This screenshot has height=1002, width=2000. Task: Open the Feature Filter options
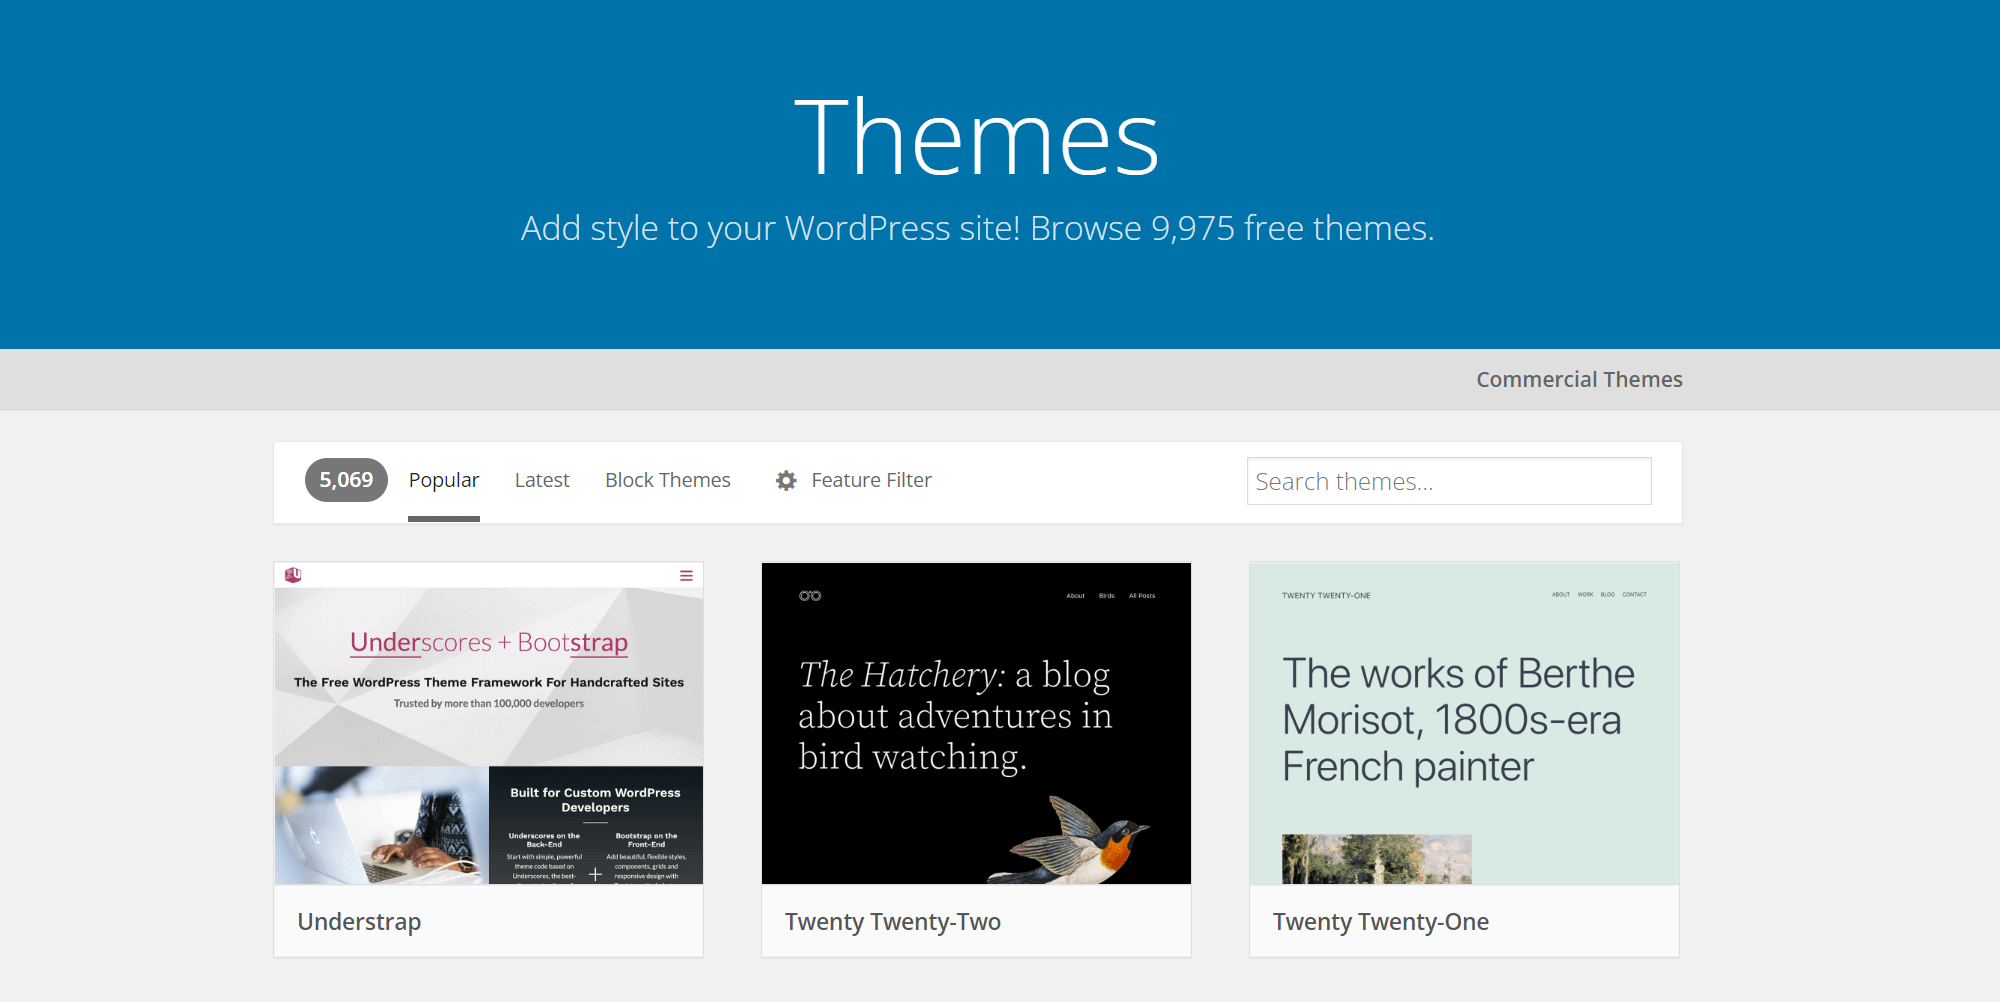871,480
